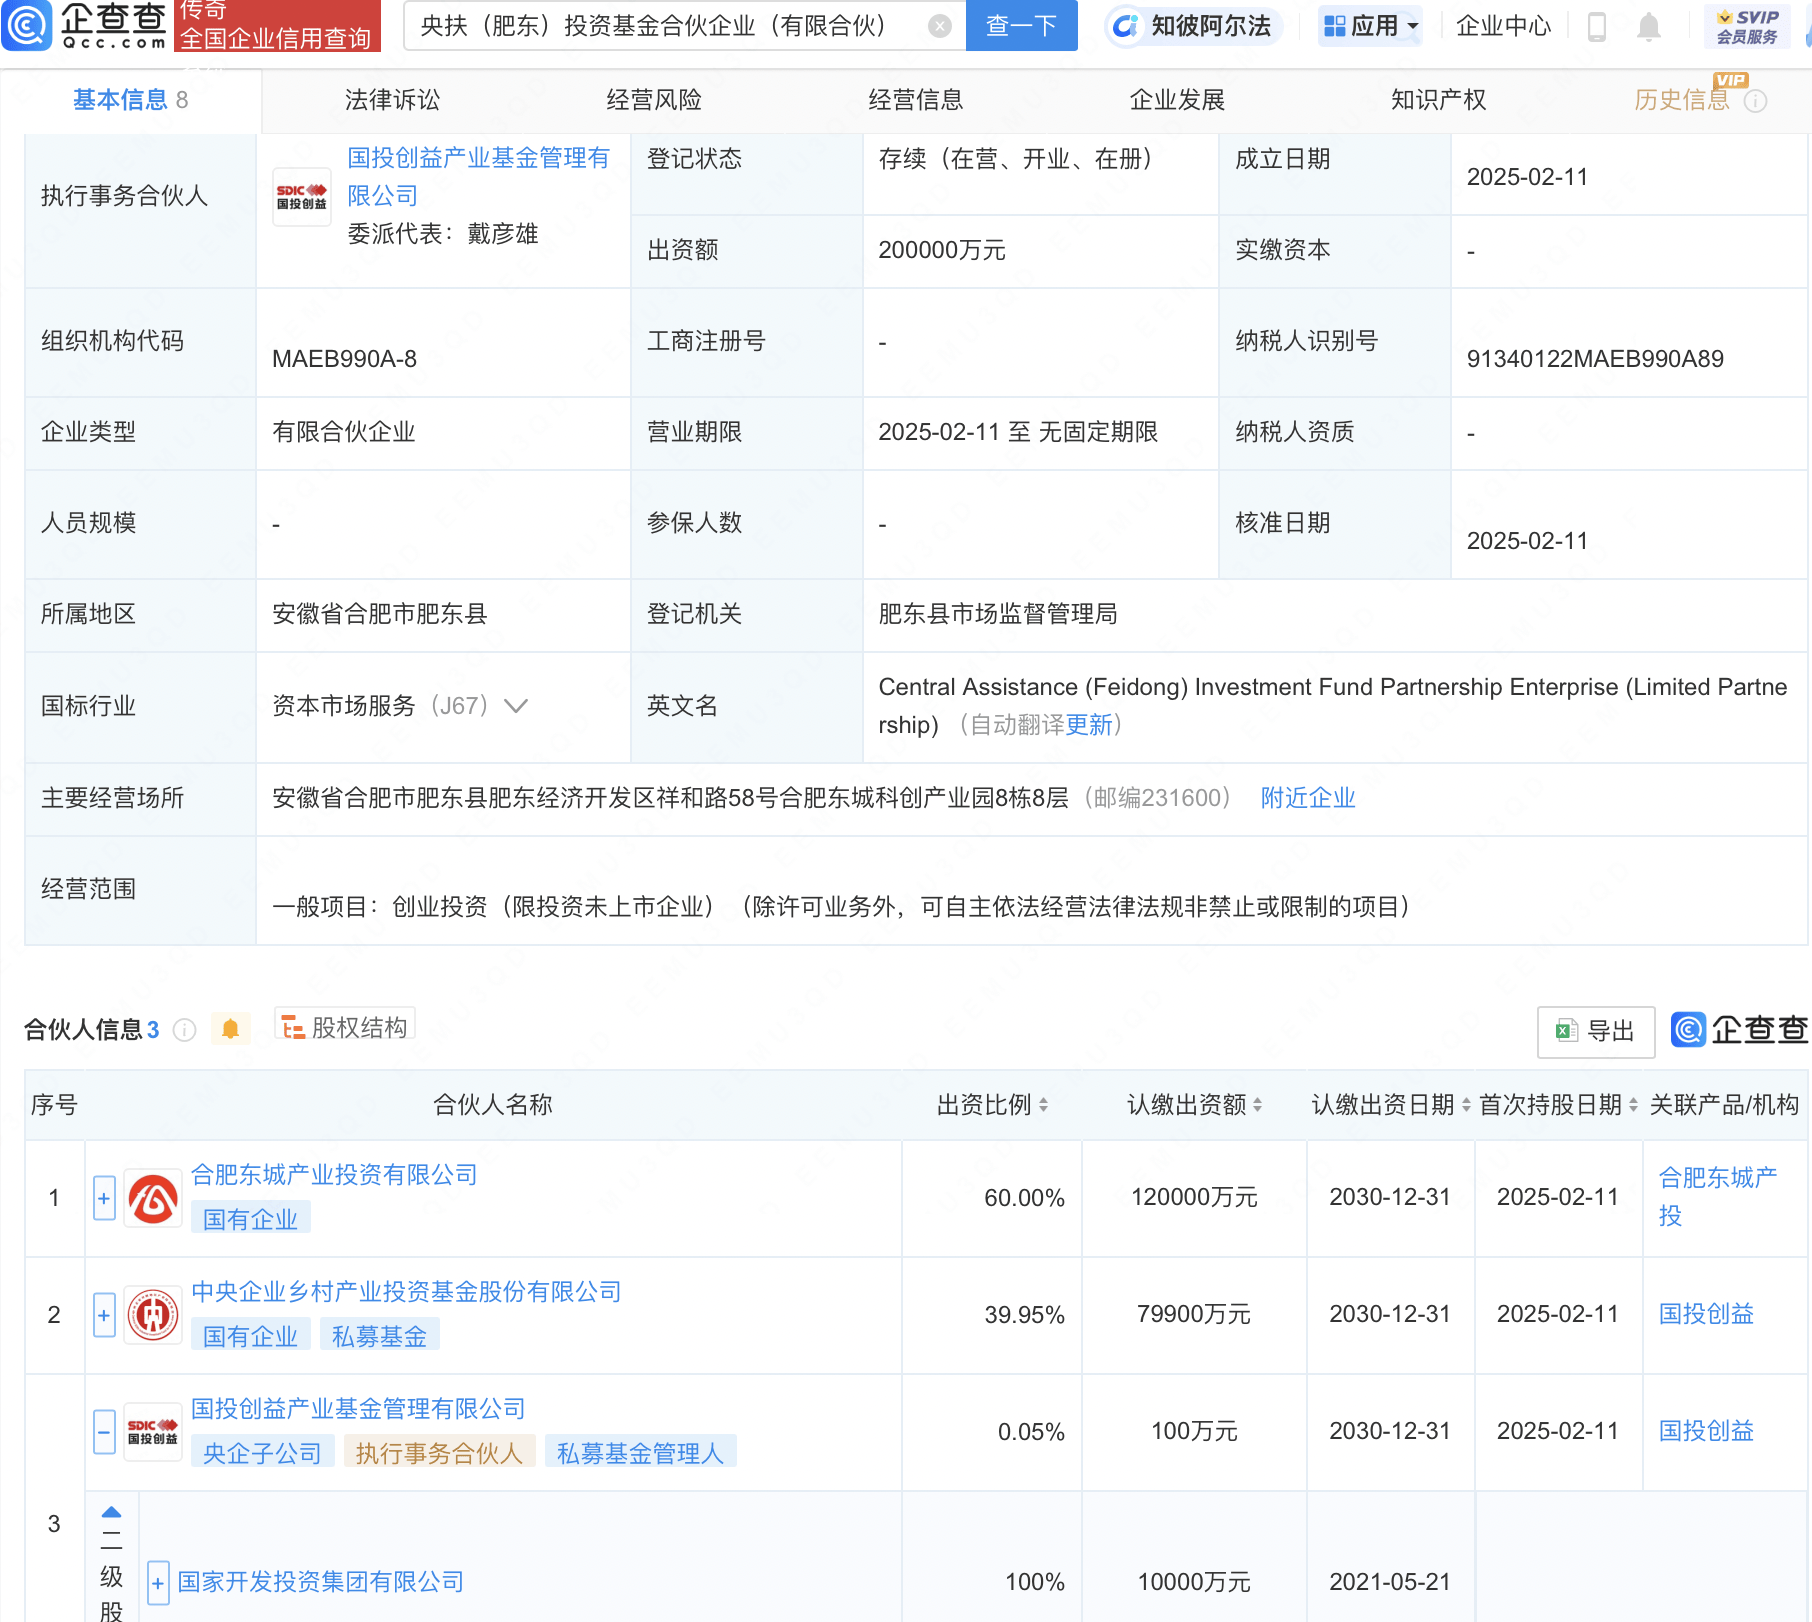Click the mobile phone icon in header

click(1597, 27)
